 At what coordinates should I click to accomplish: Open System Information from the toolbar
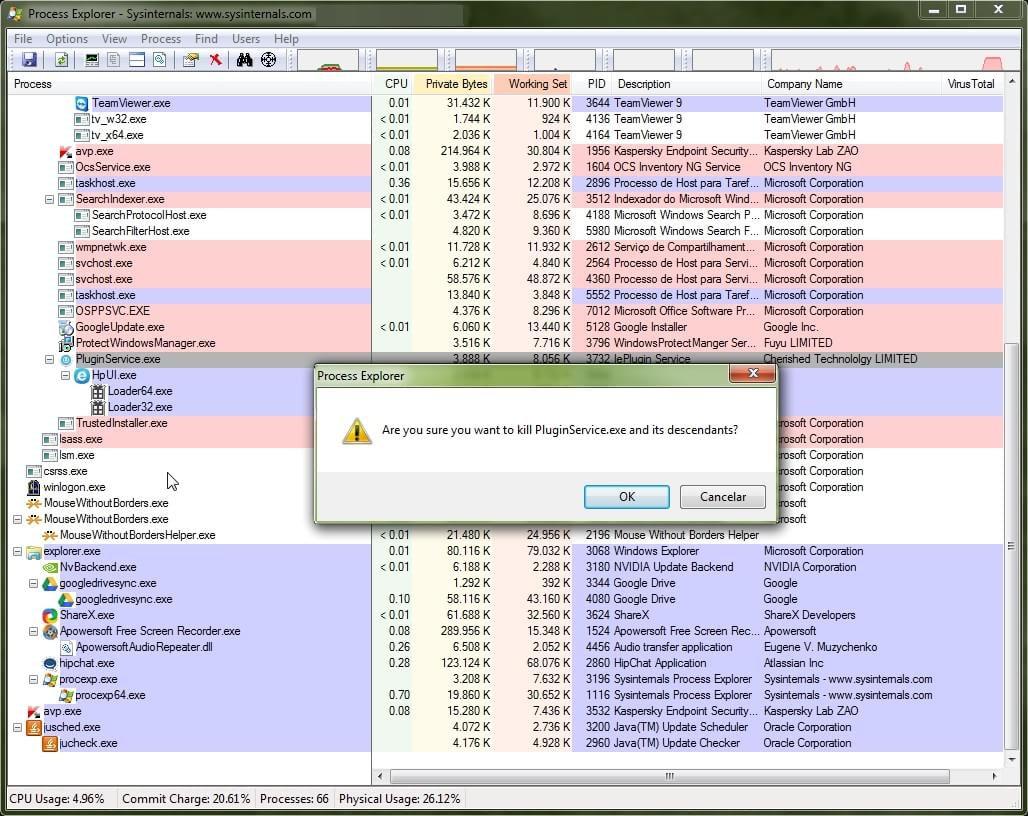click(x=92, y=60)
